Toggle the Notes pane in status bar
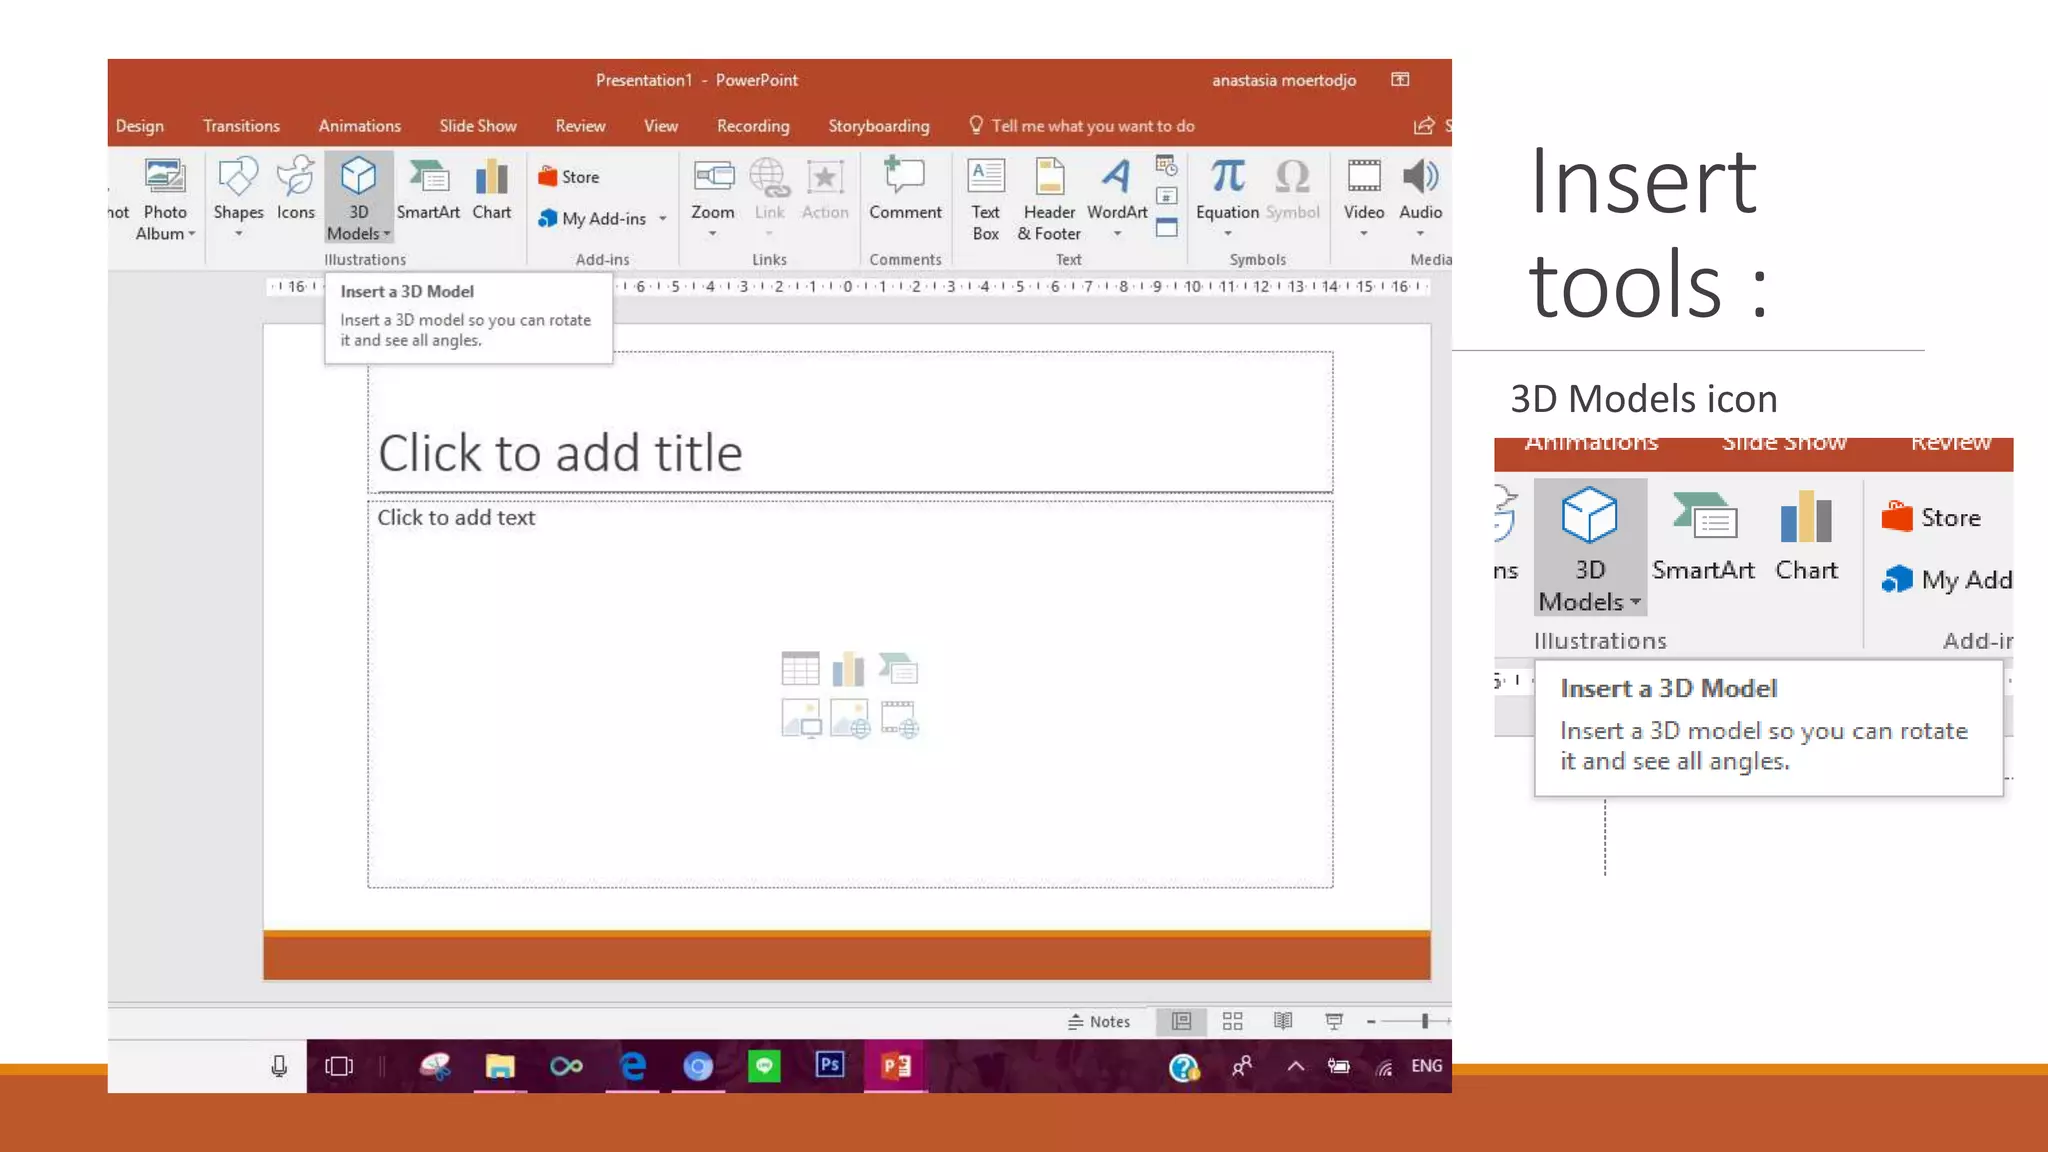The height and width of the screenshot is (1152, 2048). [1099, 1021]
